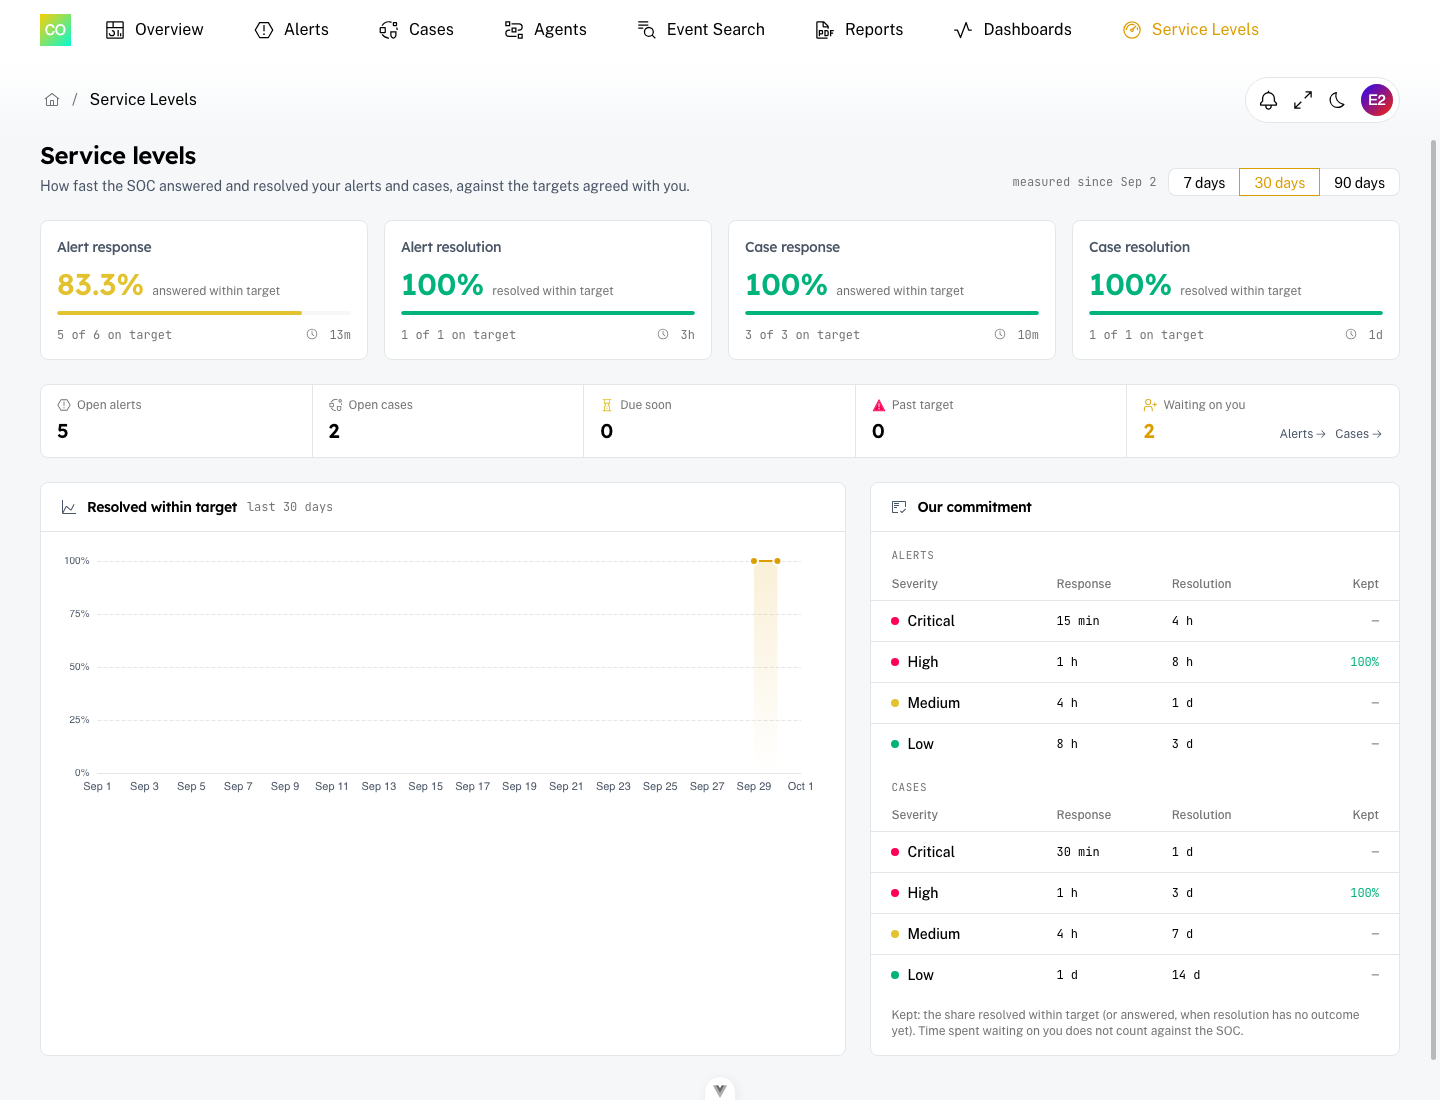The width and height of the screenshot is (1440, 1100).
Task: Open the Service Levels nav item
Action: pyautogui.click(x=1191, y=30)
